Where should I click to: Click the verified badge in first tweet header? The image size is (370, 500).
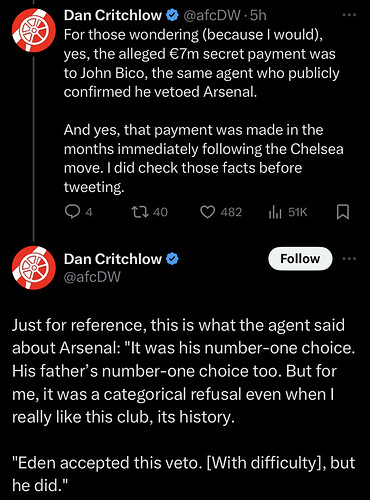pyautogui.click(x=172, y=15)
